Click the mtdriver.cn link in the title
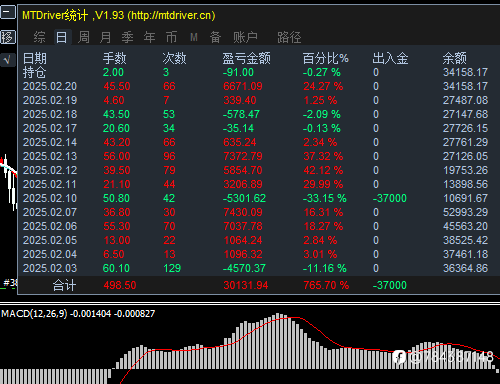This screenshot has height=384, width=500. click(x=172, y=15)
